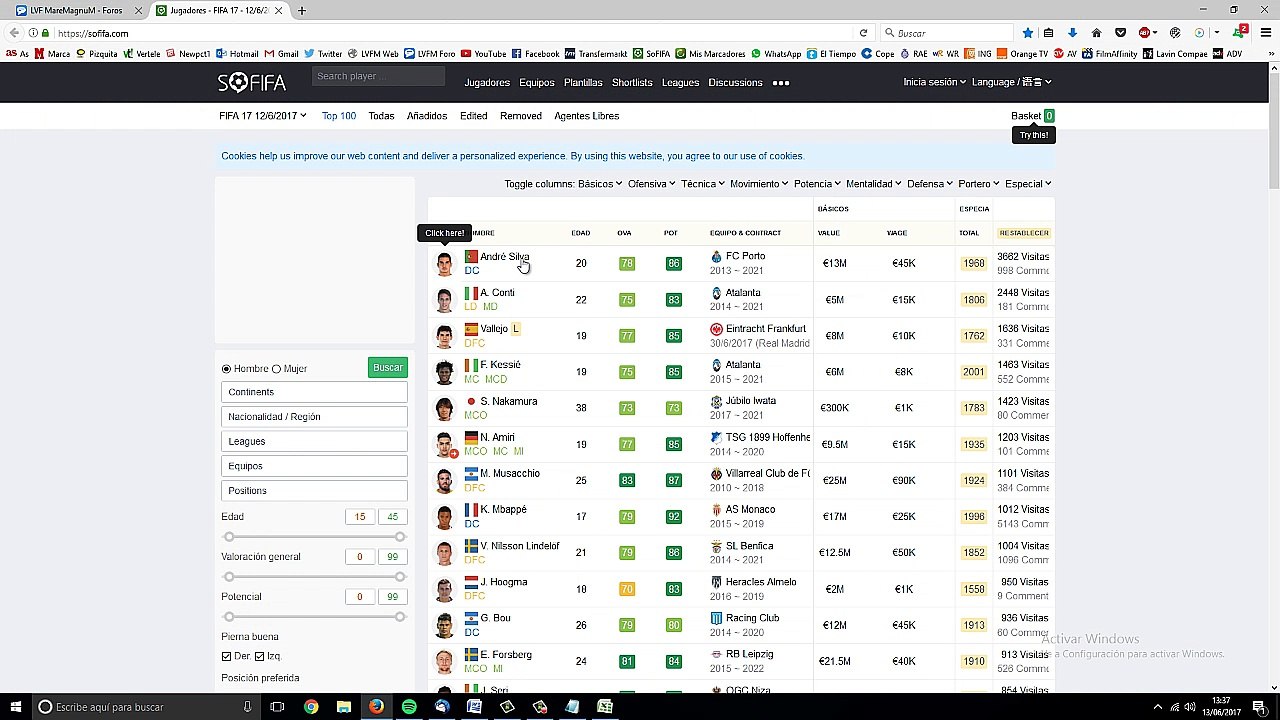
Task: Click the green Buscar button
Action: coord(388,368)
